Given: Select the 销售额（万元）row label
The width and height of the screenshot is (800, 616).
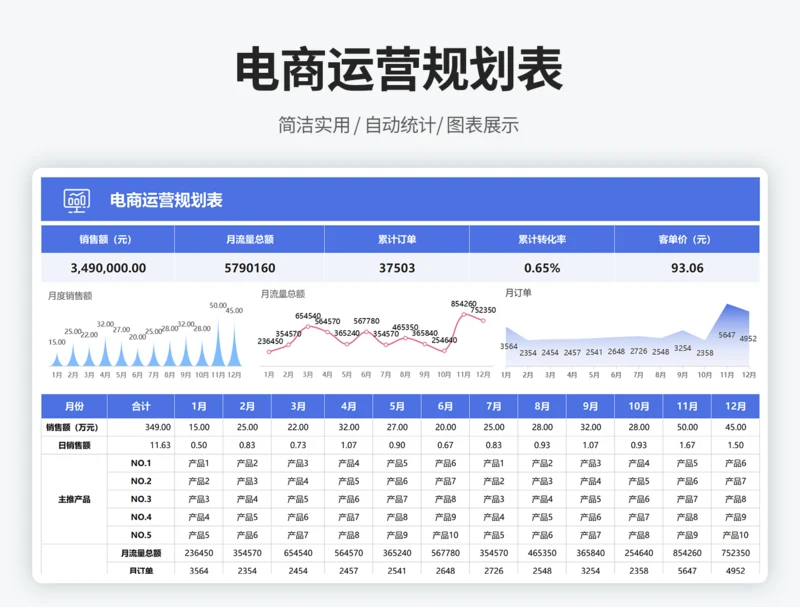Looking at the screenshot, I should [72, 427].
